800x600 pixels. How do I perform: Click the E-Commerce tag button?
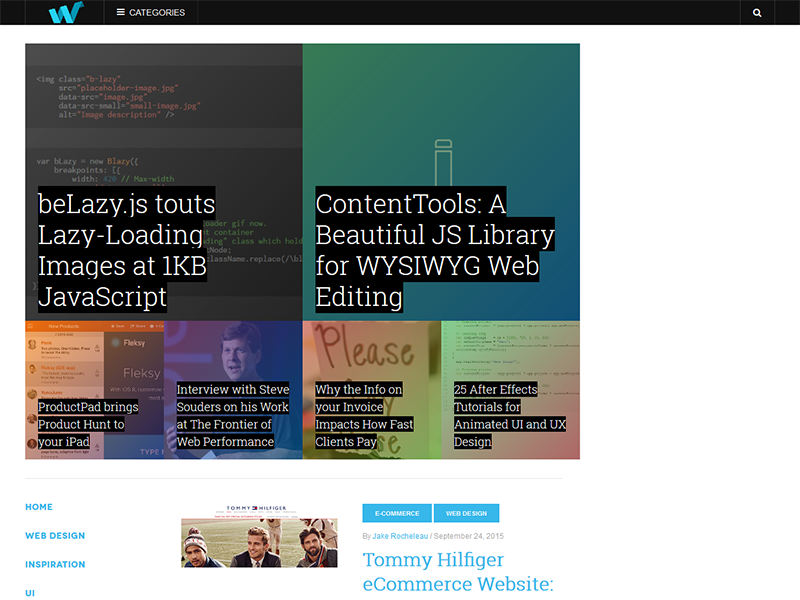[x=397, y=513]
